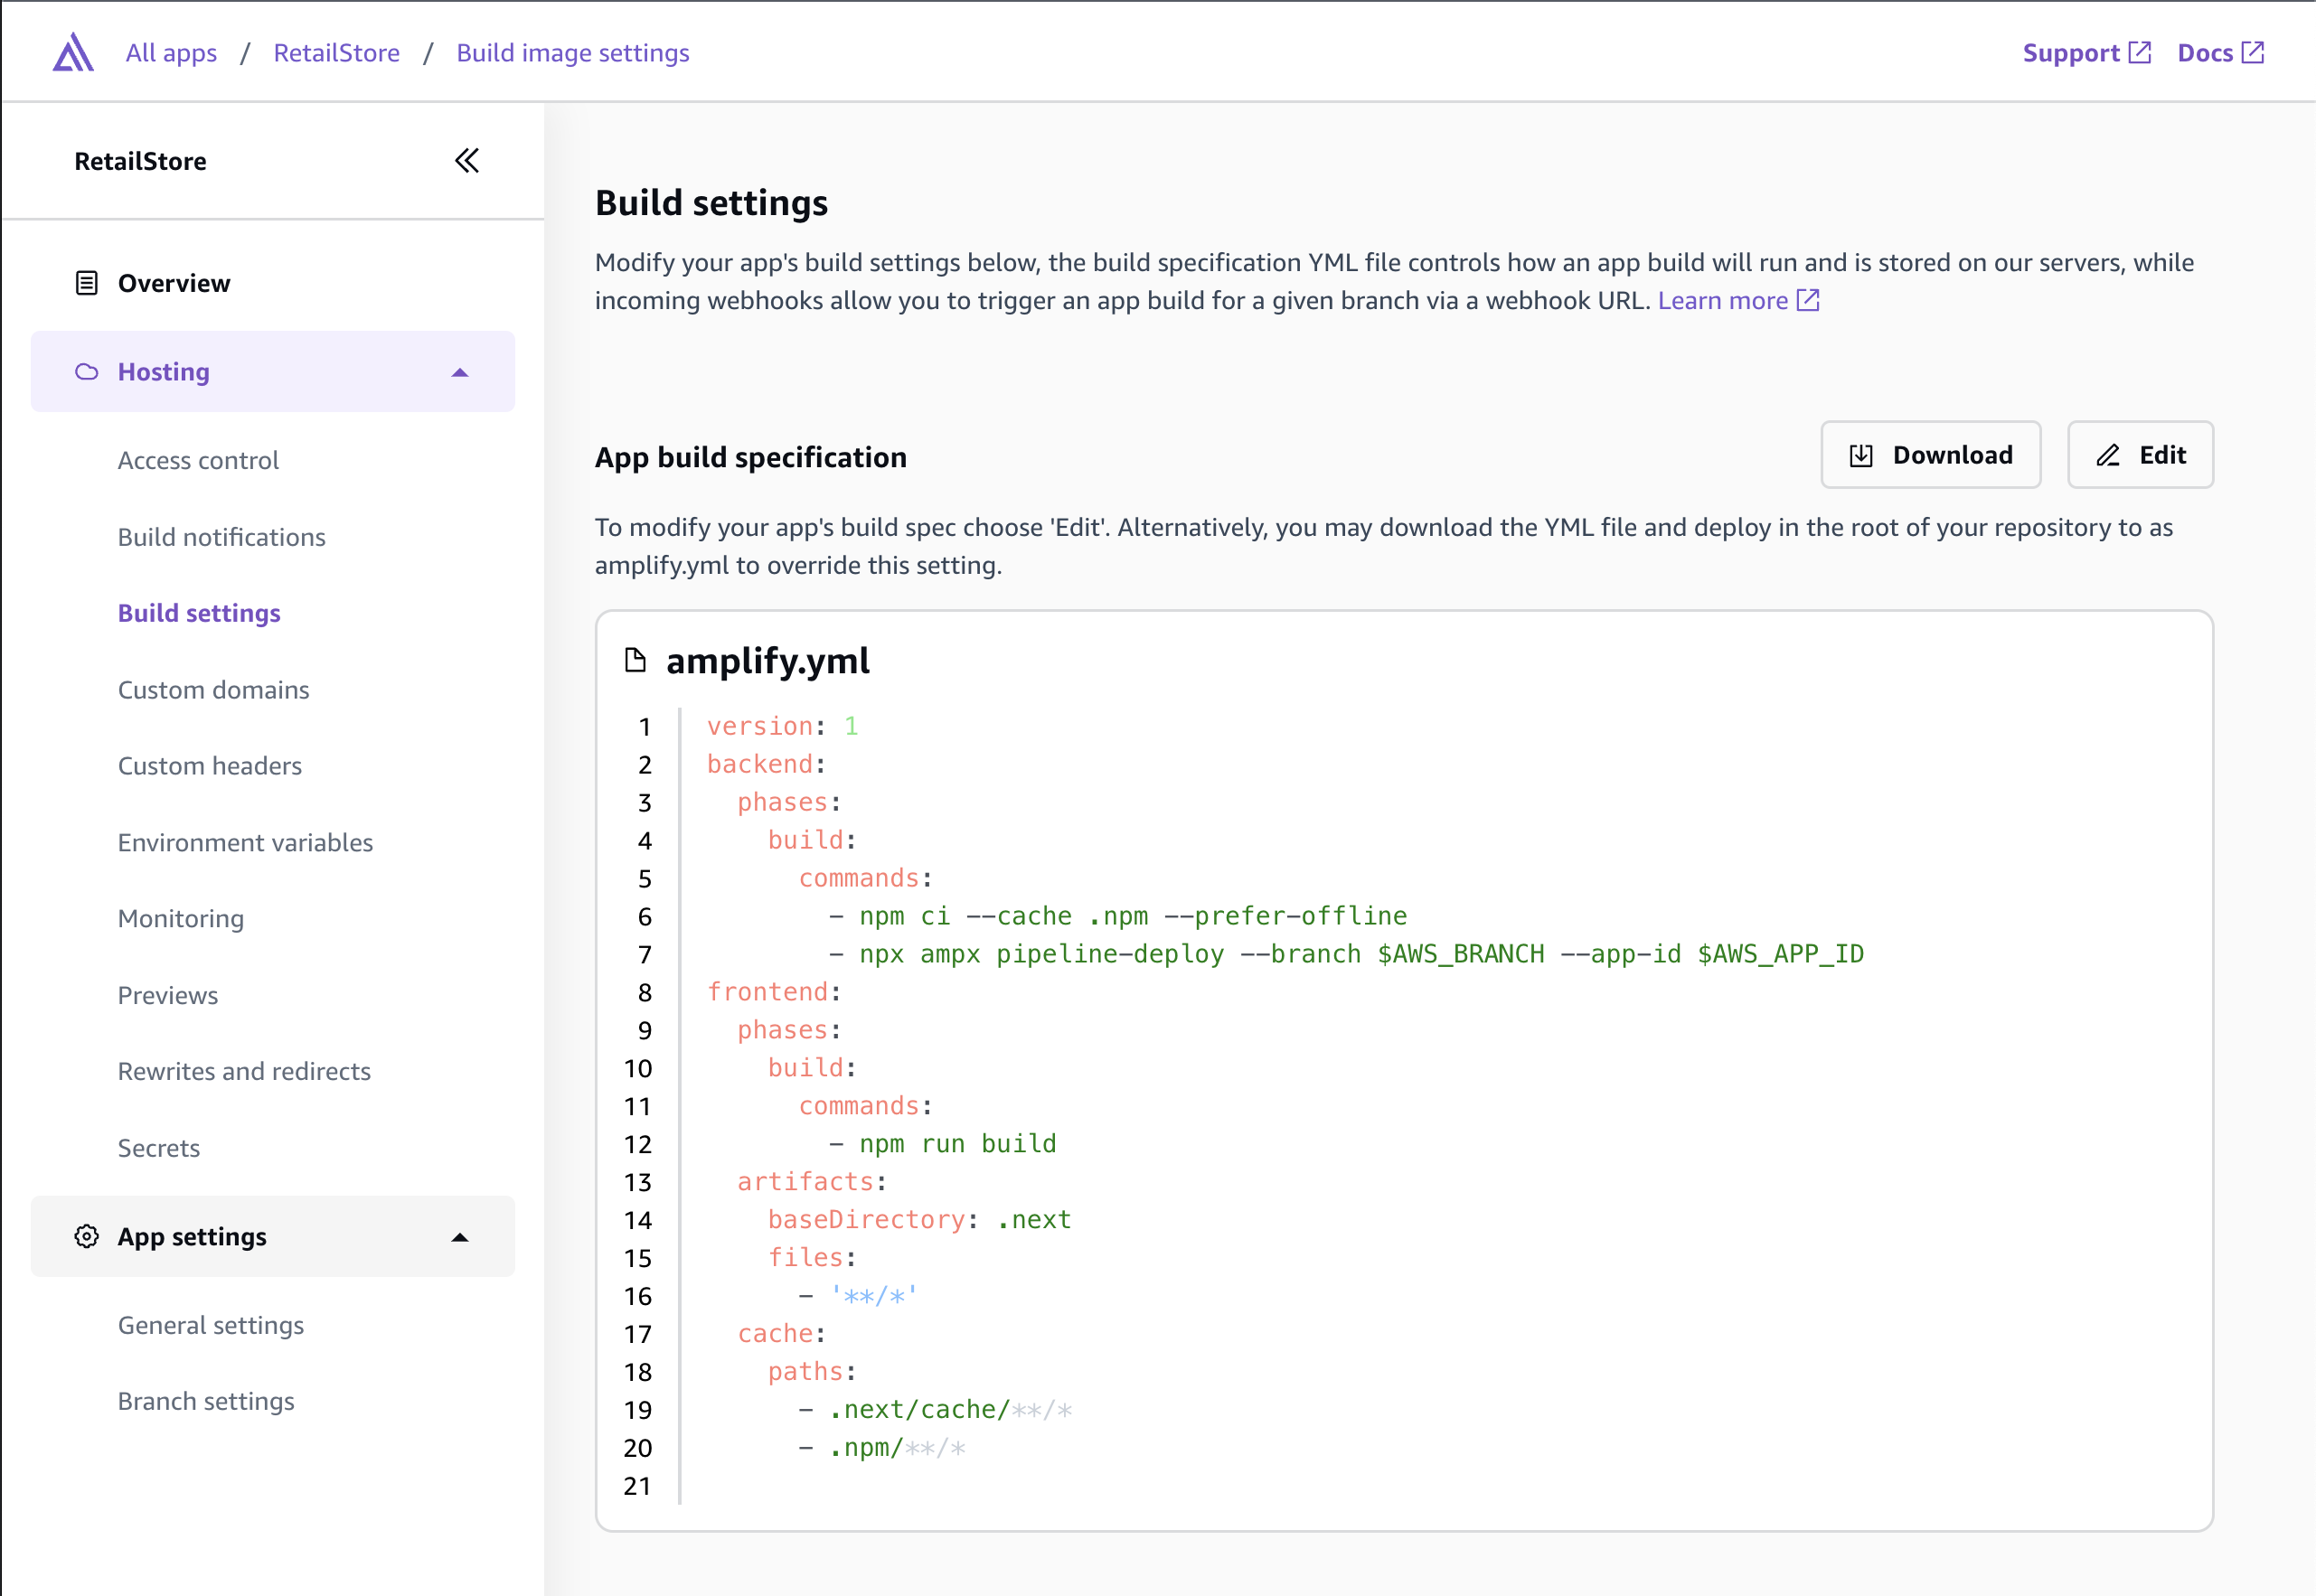
Task: Collapse the App settings section arrow
Action: point(460,1237)
